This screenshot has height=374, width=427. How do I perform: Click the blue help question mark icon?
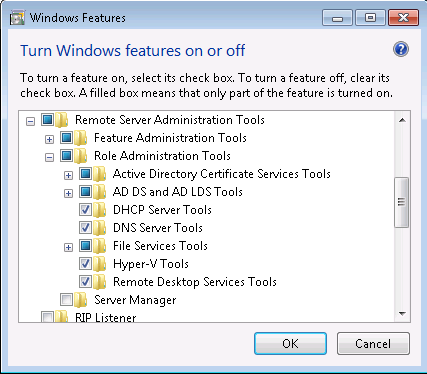401,49
